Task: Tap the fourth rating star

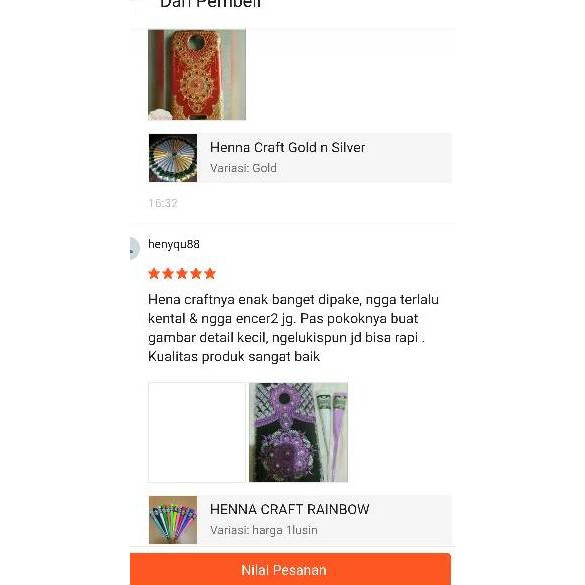Action: (196, 274)
